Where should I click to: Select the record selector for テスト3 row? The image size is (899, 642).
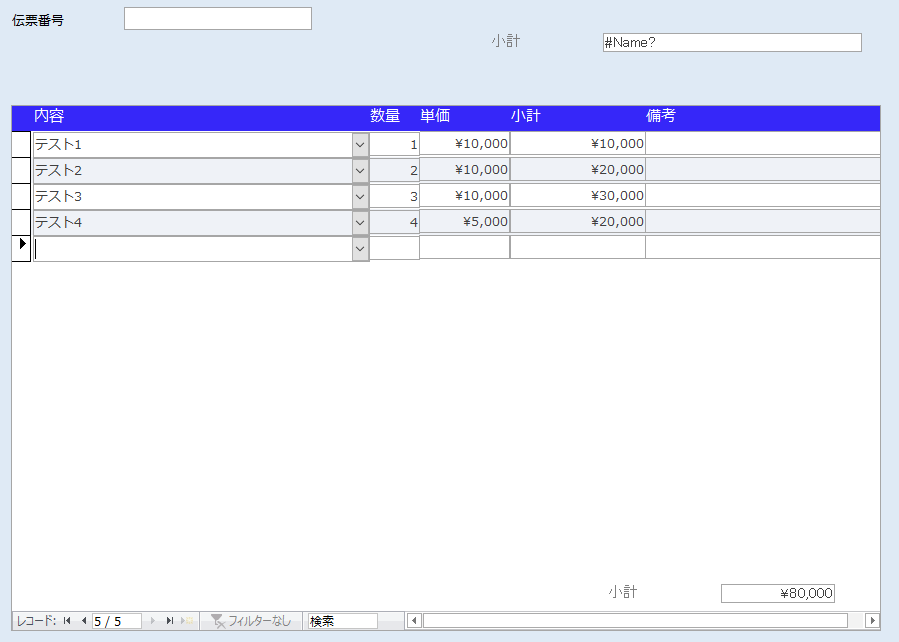(21, 196)
